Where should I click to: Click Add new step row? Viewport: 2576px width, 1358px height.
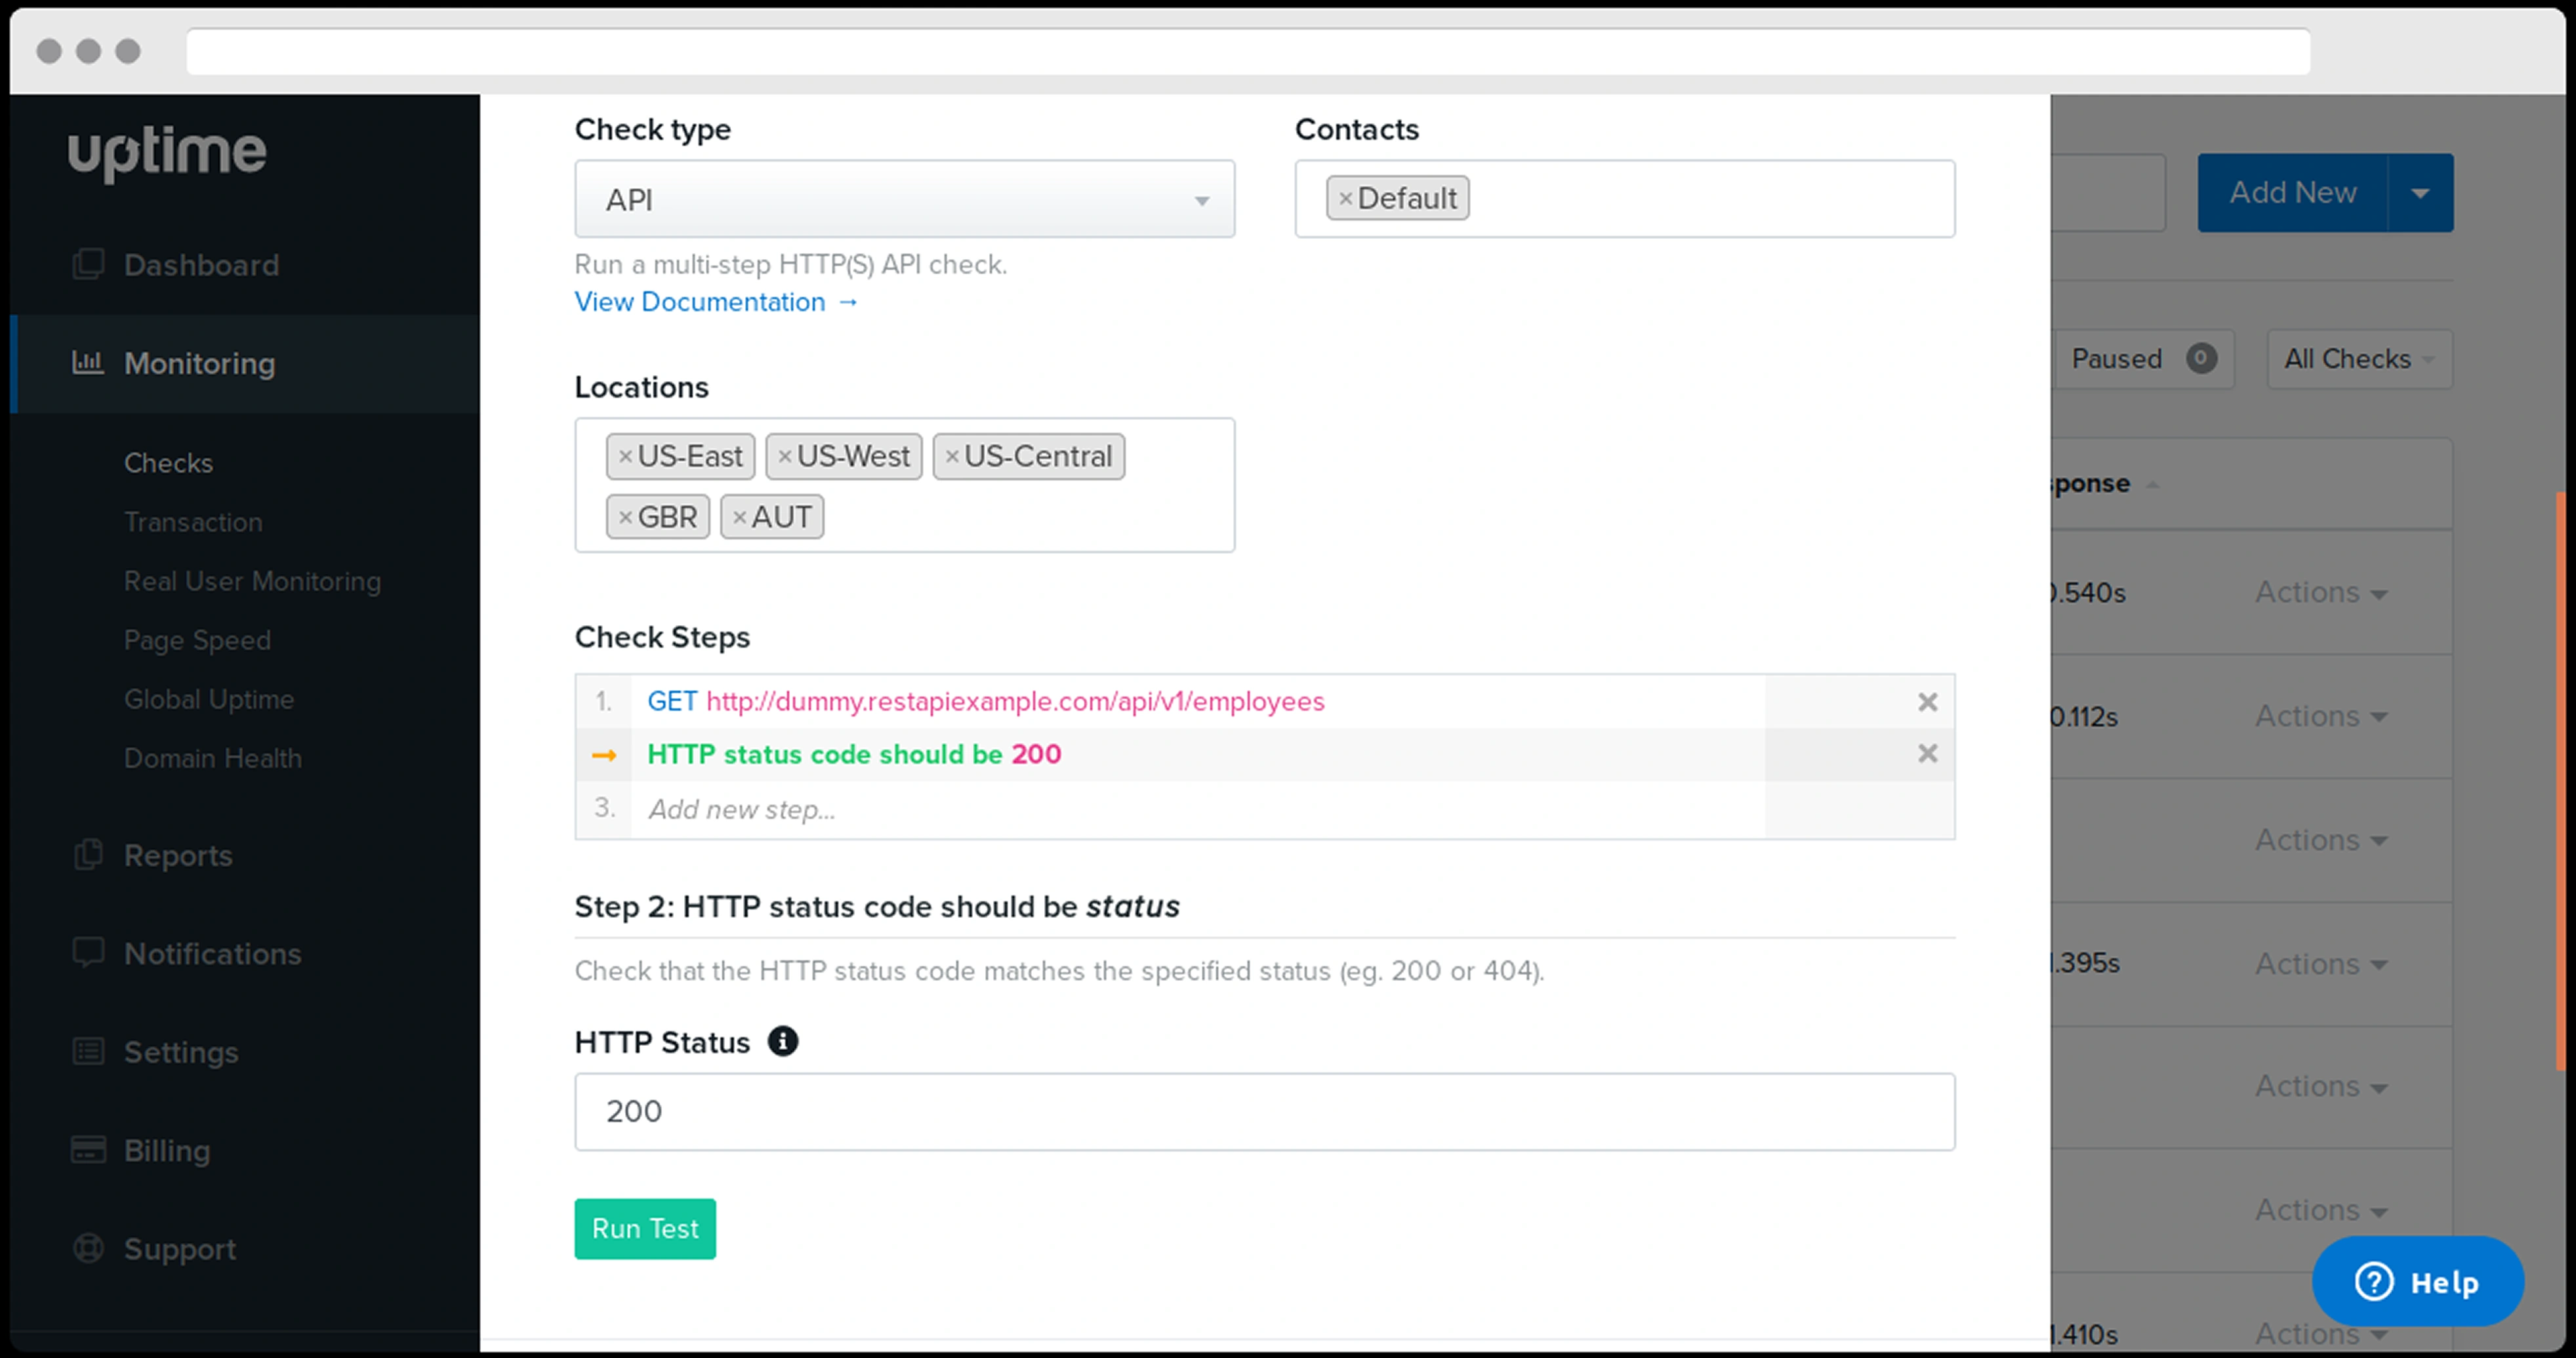742,809
